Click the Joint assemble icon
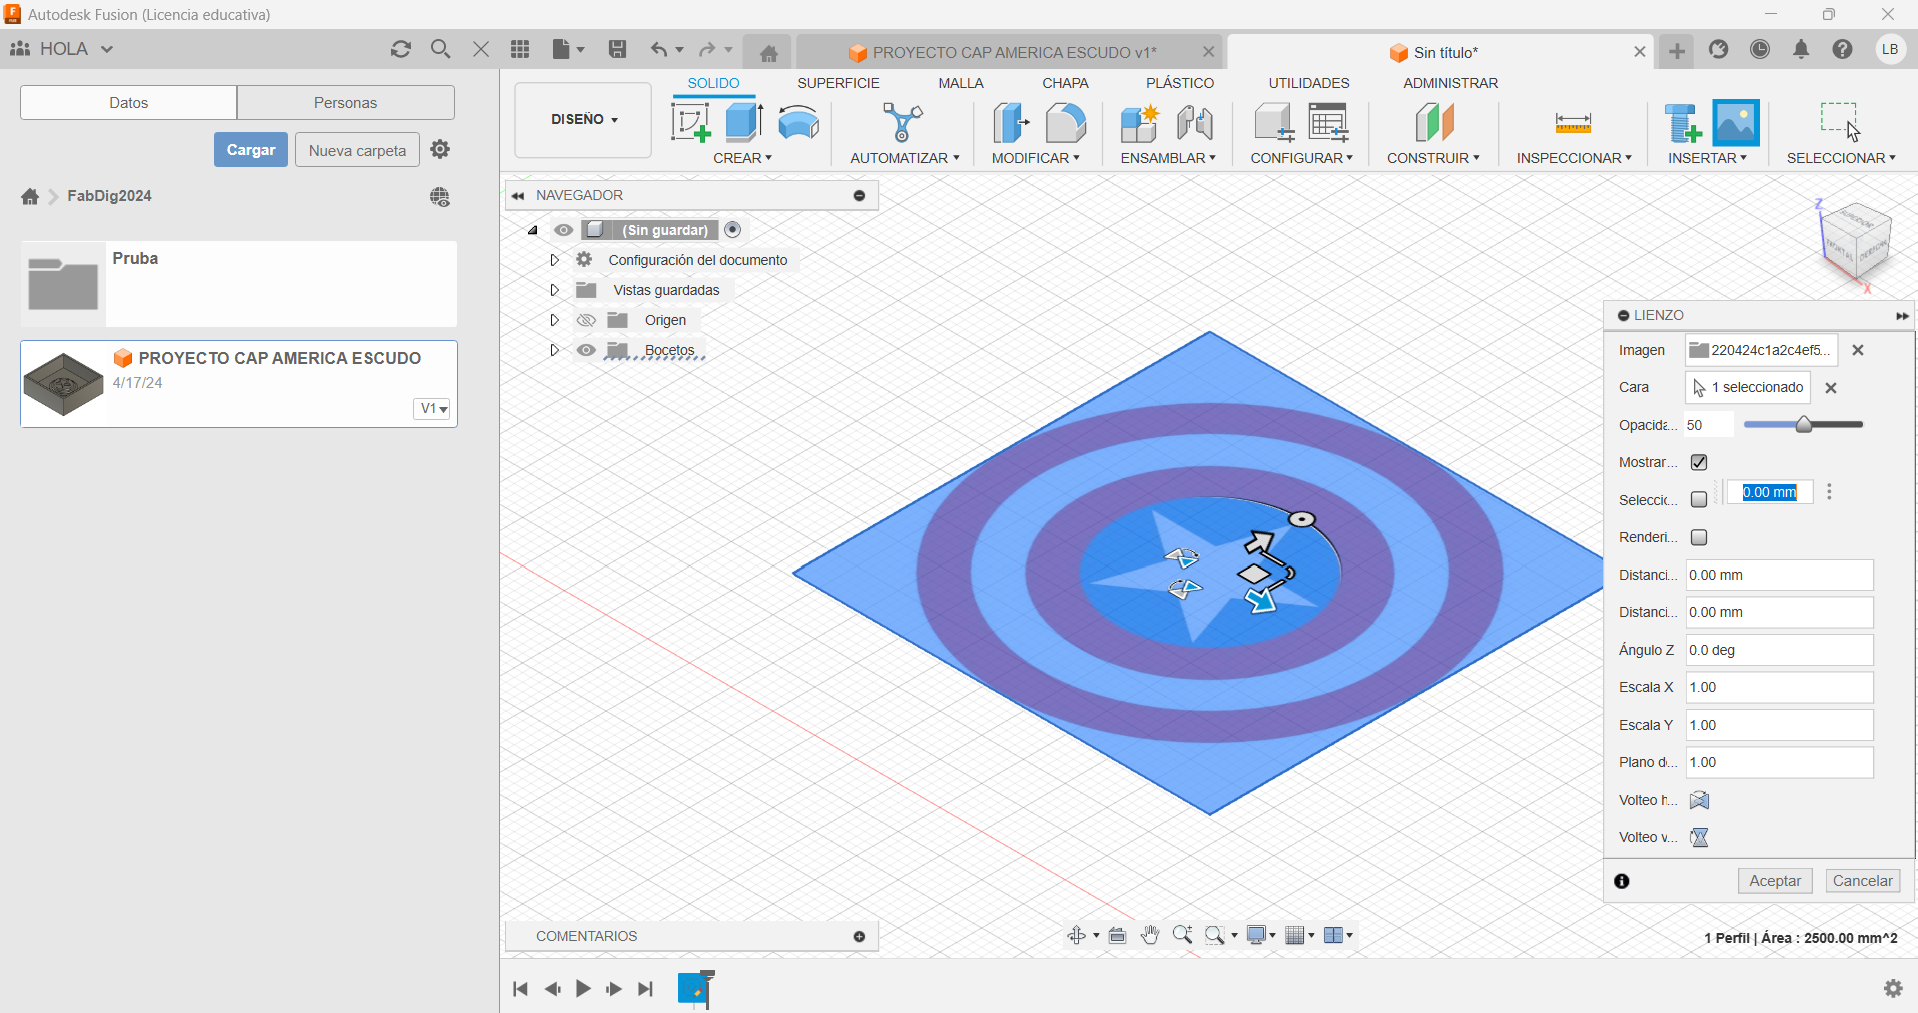Image resolution: width=1918 pixels, height=1013 pixels. click(x=1195, y=123)
